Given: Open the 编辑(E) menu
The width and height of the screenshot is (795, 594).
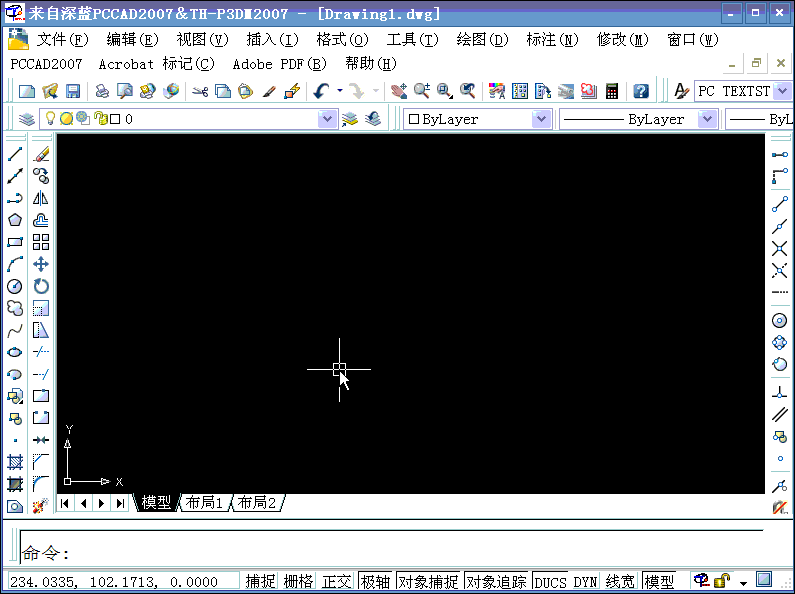Looking at the screenshot, I should click(x=133, y=40).
